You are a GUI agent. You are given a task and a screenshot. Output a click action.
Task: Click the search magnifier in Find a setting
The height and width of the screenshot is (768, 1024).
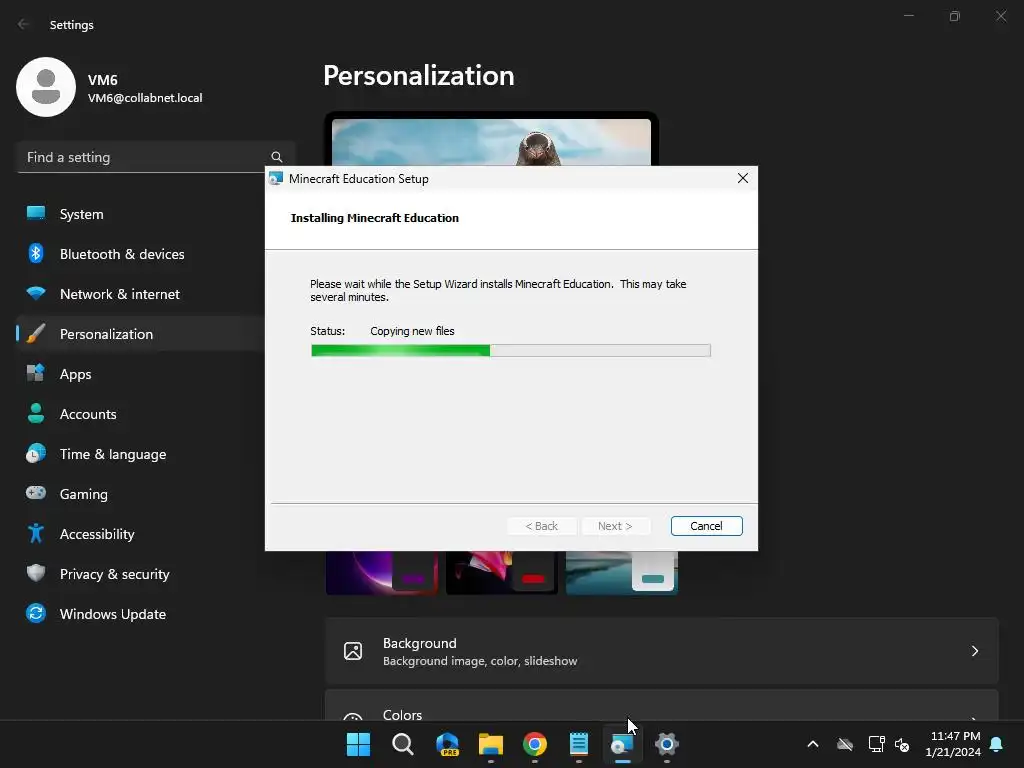click(x=277, y=157)
